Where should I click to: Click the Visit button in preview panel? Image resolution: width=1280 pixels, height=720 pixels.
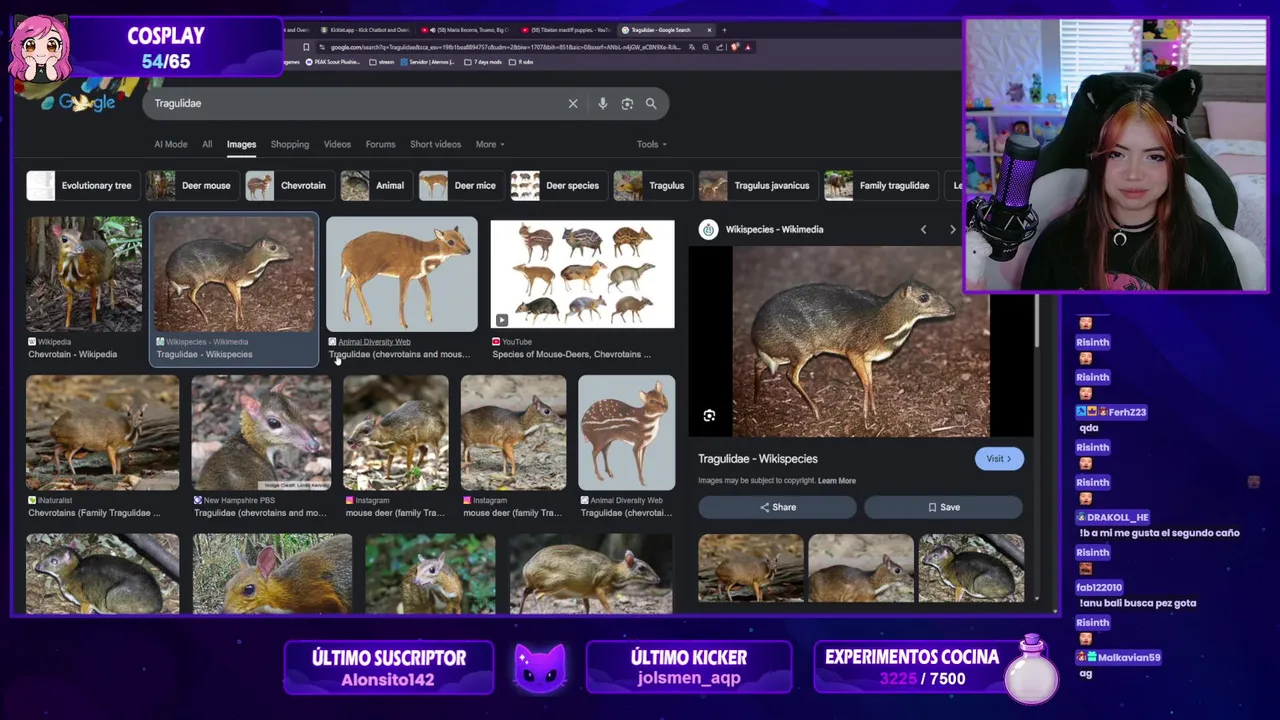click(x=999, y=459)
